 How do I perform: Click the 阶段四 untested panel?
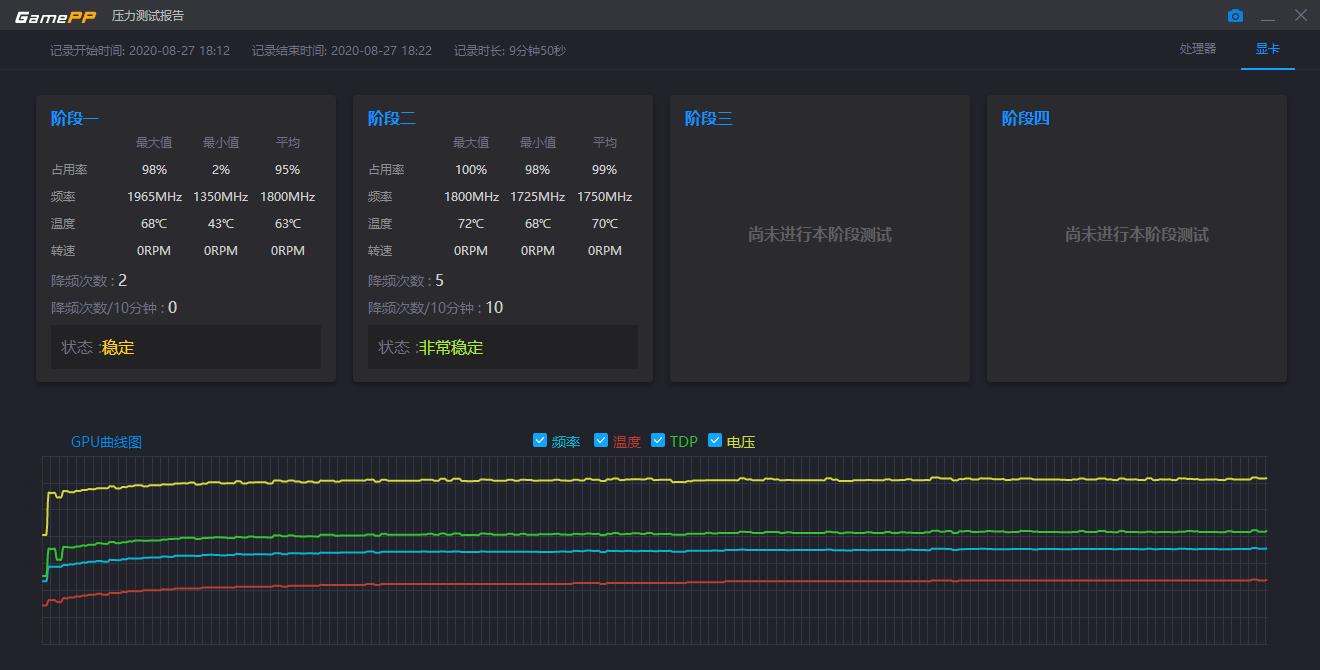1136,234
